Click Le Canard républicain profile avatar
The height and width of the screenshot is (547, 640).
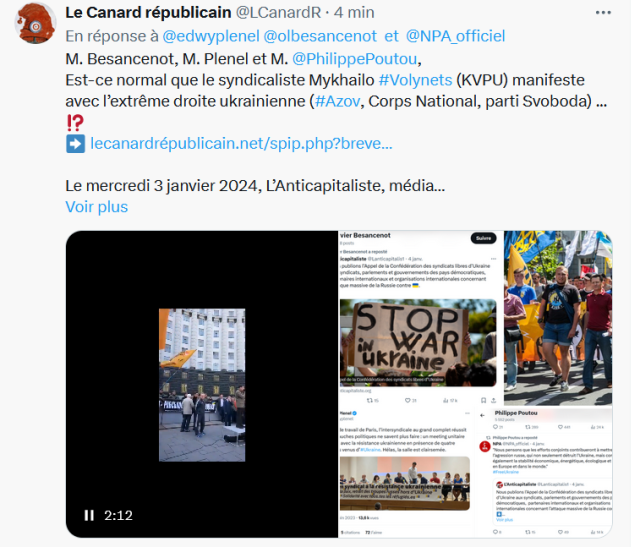pyautogui.click(x=36, y=23)
